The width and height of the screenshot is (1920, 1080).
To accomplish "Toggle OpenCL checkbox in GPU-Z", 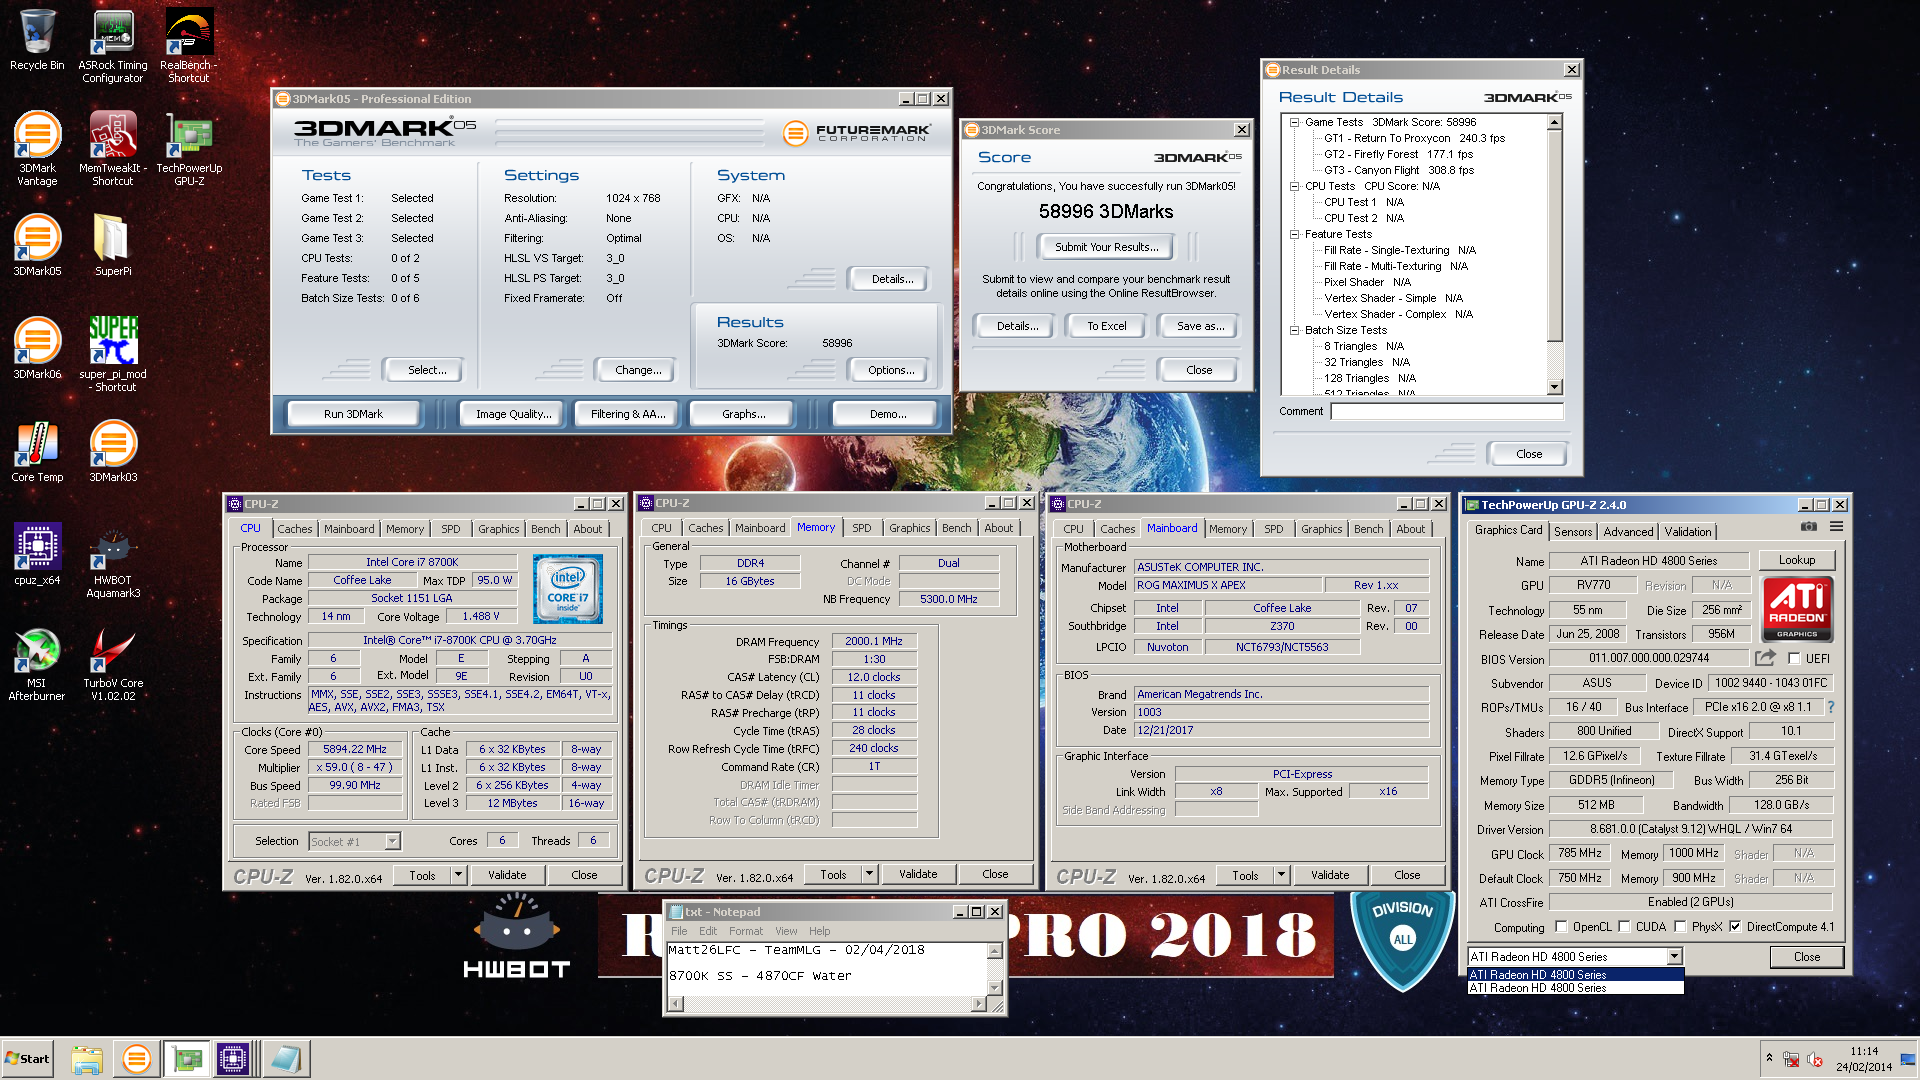I will [x=1560, y=927].
